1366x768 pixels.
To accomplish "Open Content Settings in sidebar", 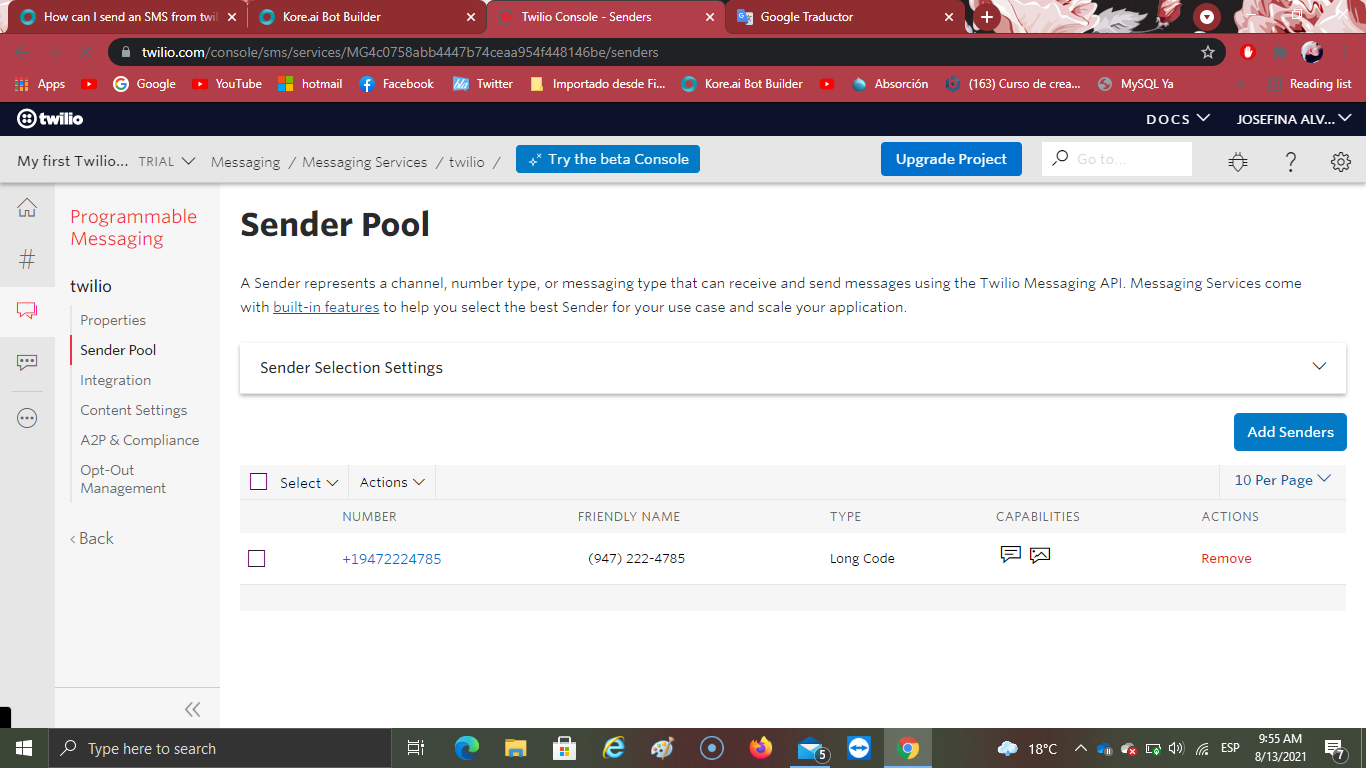I will (133, 410).
